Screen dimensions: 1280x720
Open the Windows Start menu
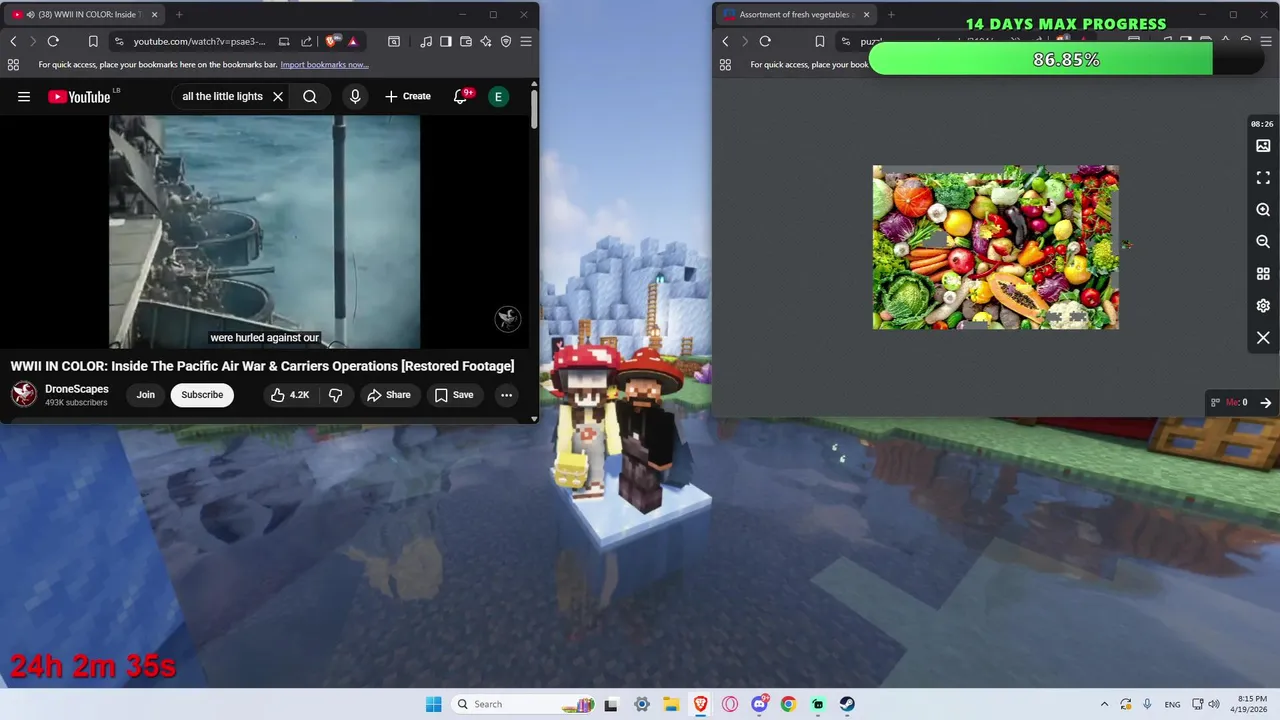pyautogui.click(x=433, y=704)
